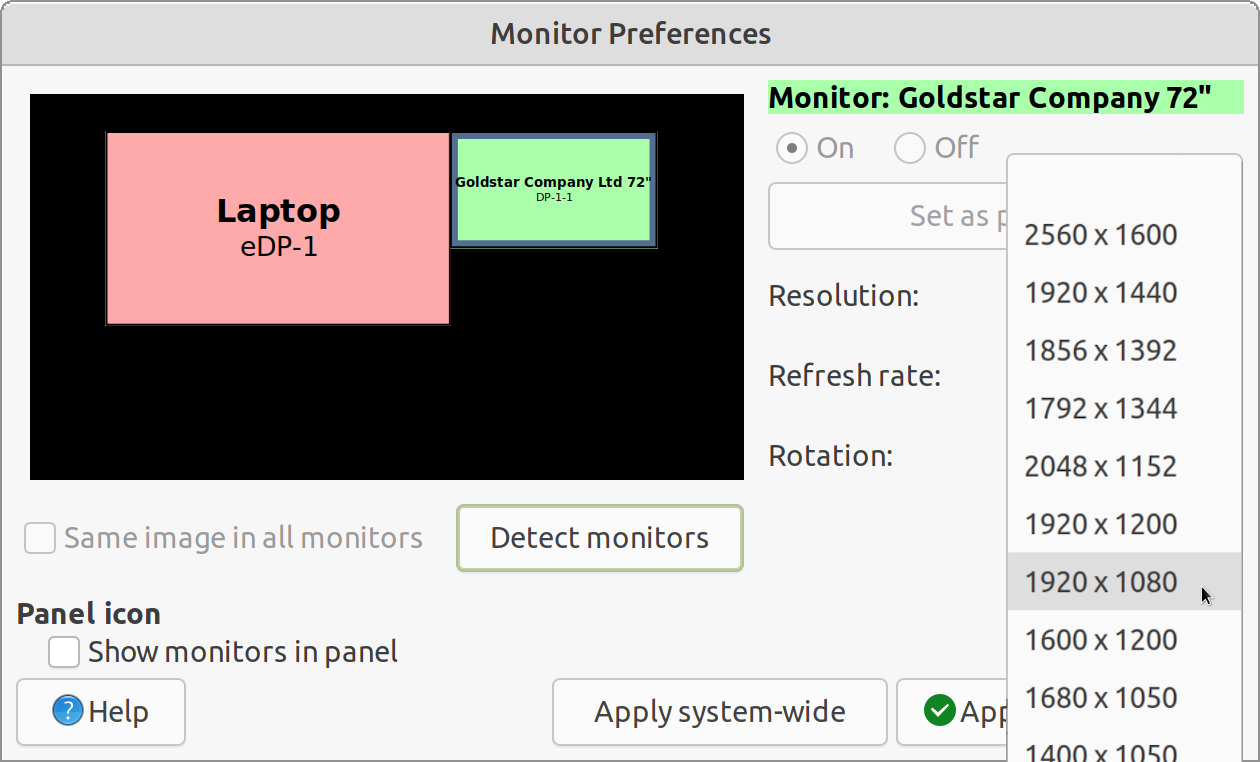Viewport: 1260px width, 762px height.
Task: Select the Laptop eDP-1 monitor thumbnail
Action: [277, 228]
